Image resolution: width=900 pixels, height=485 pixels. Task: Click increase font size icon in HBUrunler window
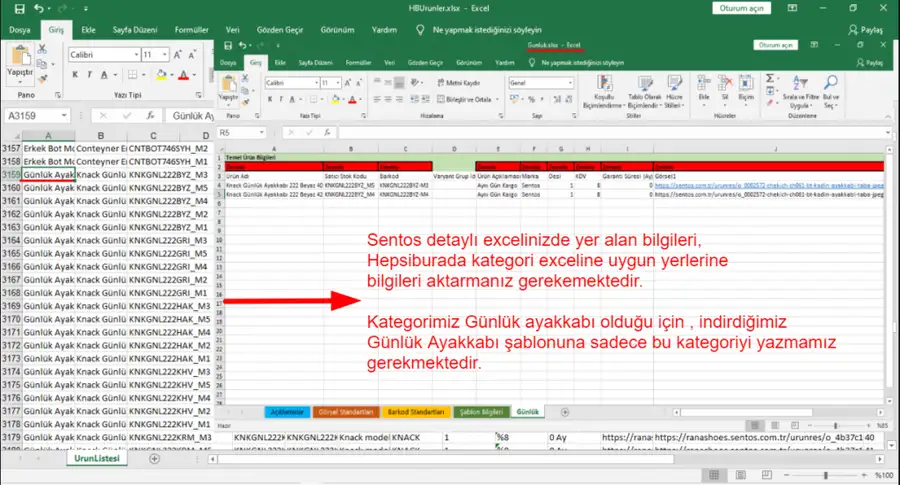click(x=177, y=55)
